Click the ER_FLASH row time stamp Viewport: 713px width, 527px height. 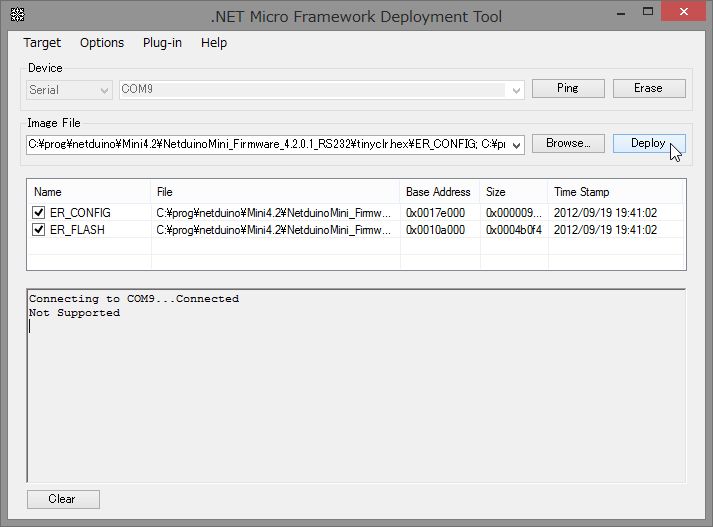click(605, 230)
